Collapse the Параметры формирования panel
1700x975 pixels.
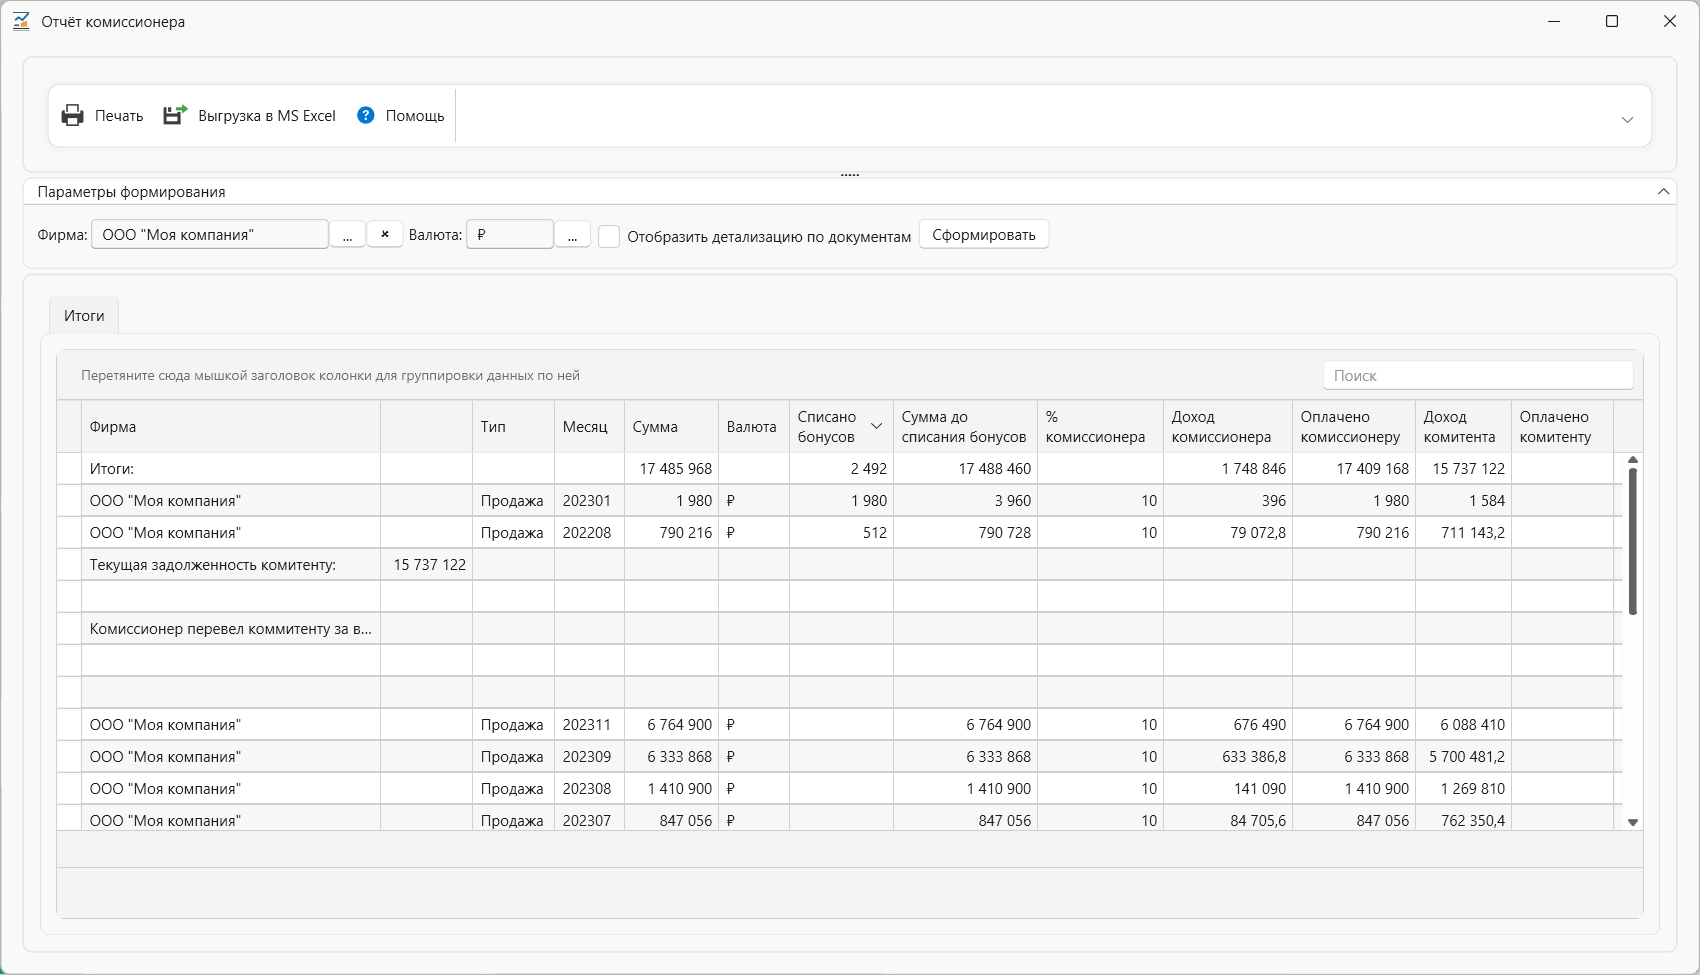coord(1664,192)
